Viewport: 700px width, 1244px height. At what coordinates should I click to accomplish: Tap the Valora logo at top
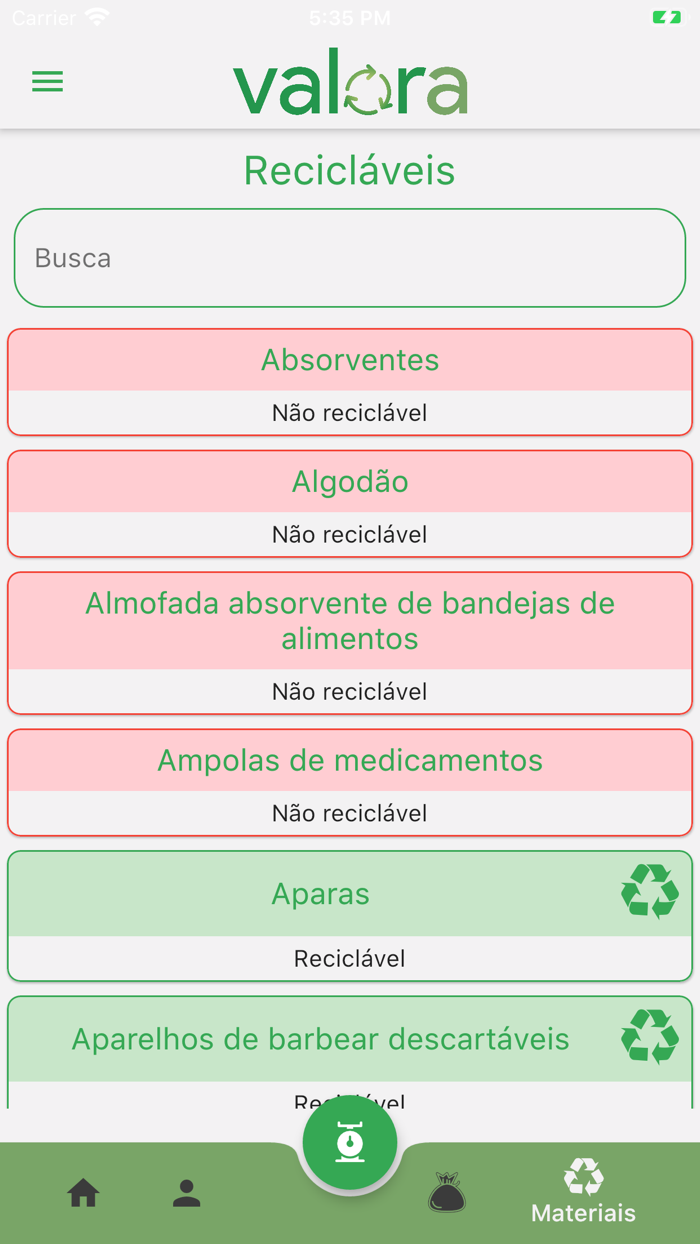pos(349,82)
